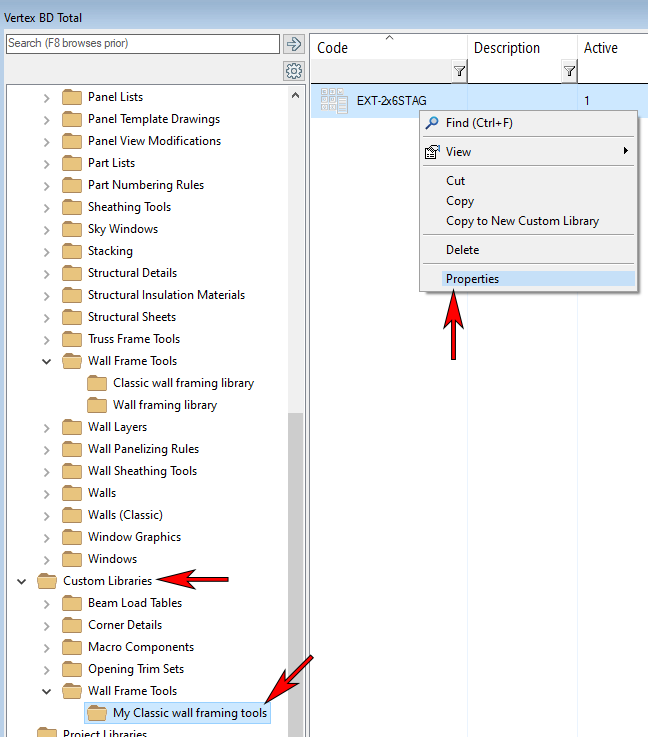
Task: Expand the Corner Details node
Action: (47, 626)
